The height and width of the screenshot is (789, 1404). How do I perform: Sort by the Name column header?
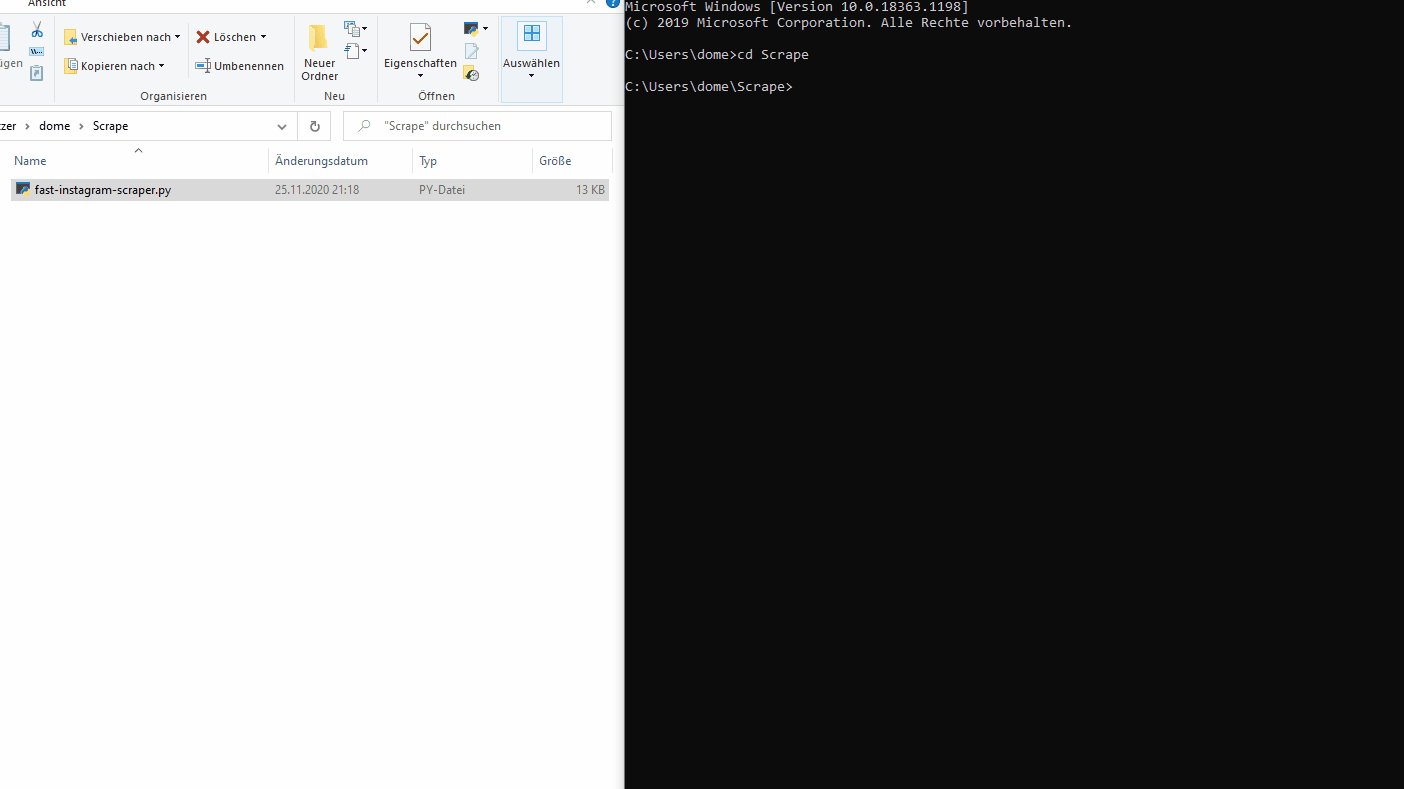pyautogui.click(x=138, y=160)
